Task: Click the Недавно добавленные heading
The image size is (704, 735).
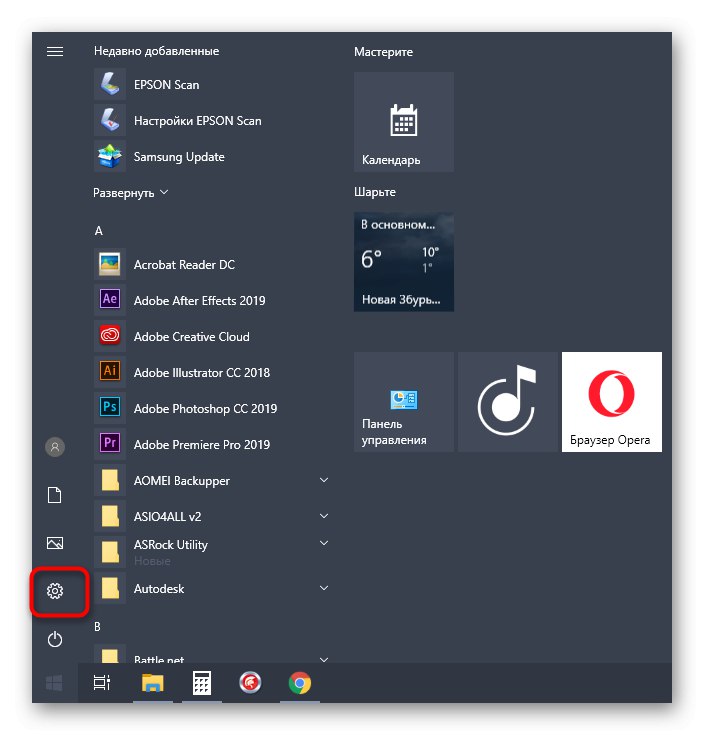Action: tap(157, 51)
